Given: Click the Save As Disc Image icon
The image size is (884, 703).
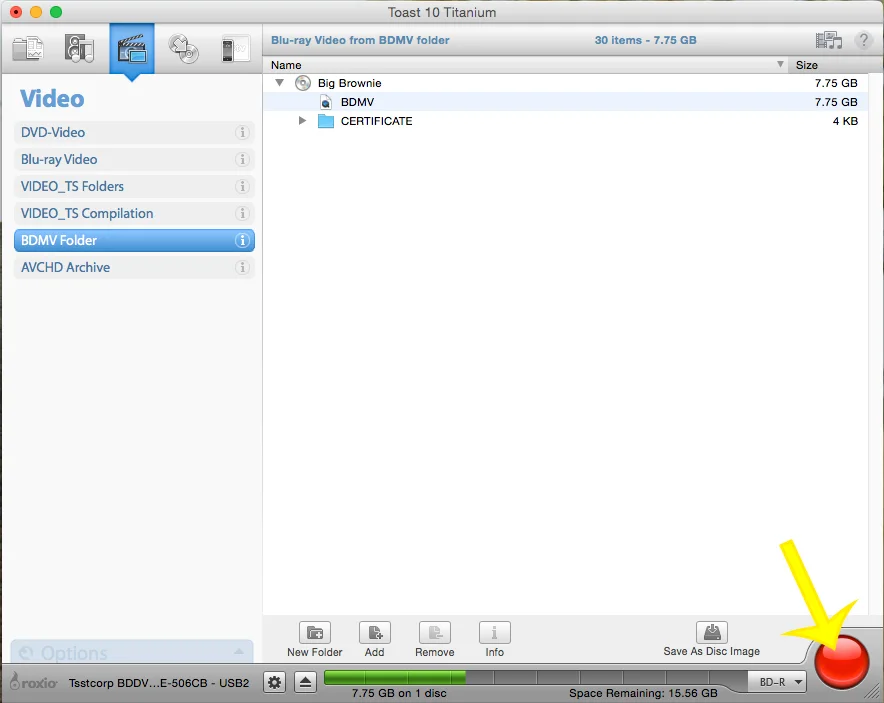Looking at the screenshot, I should coord(712,632).
